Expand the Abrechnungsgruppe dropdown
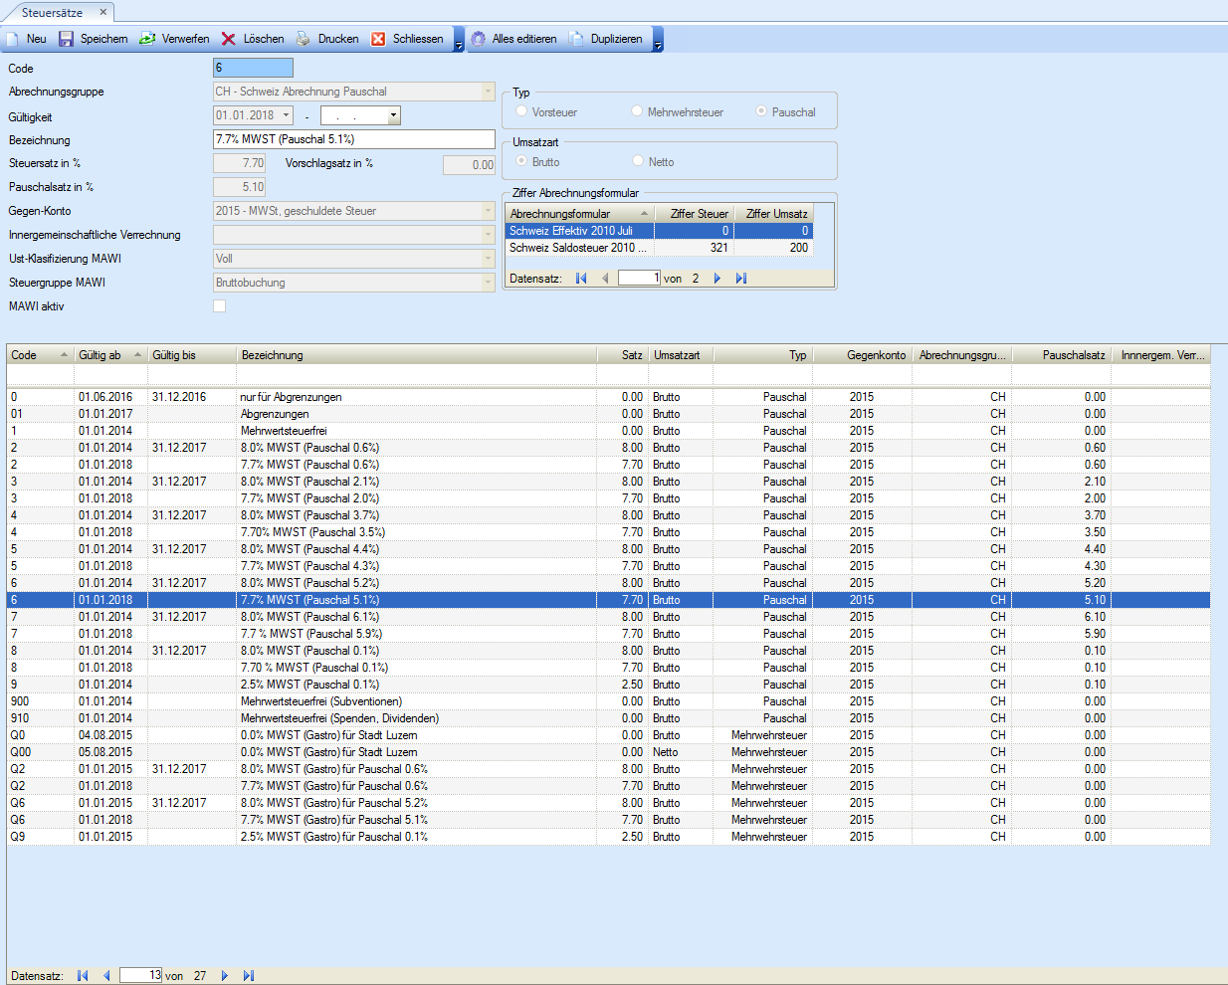Screen dimensions: 1228x985 point(488,92)
